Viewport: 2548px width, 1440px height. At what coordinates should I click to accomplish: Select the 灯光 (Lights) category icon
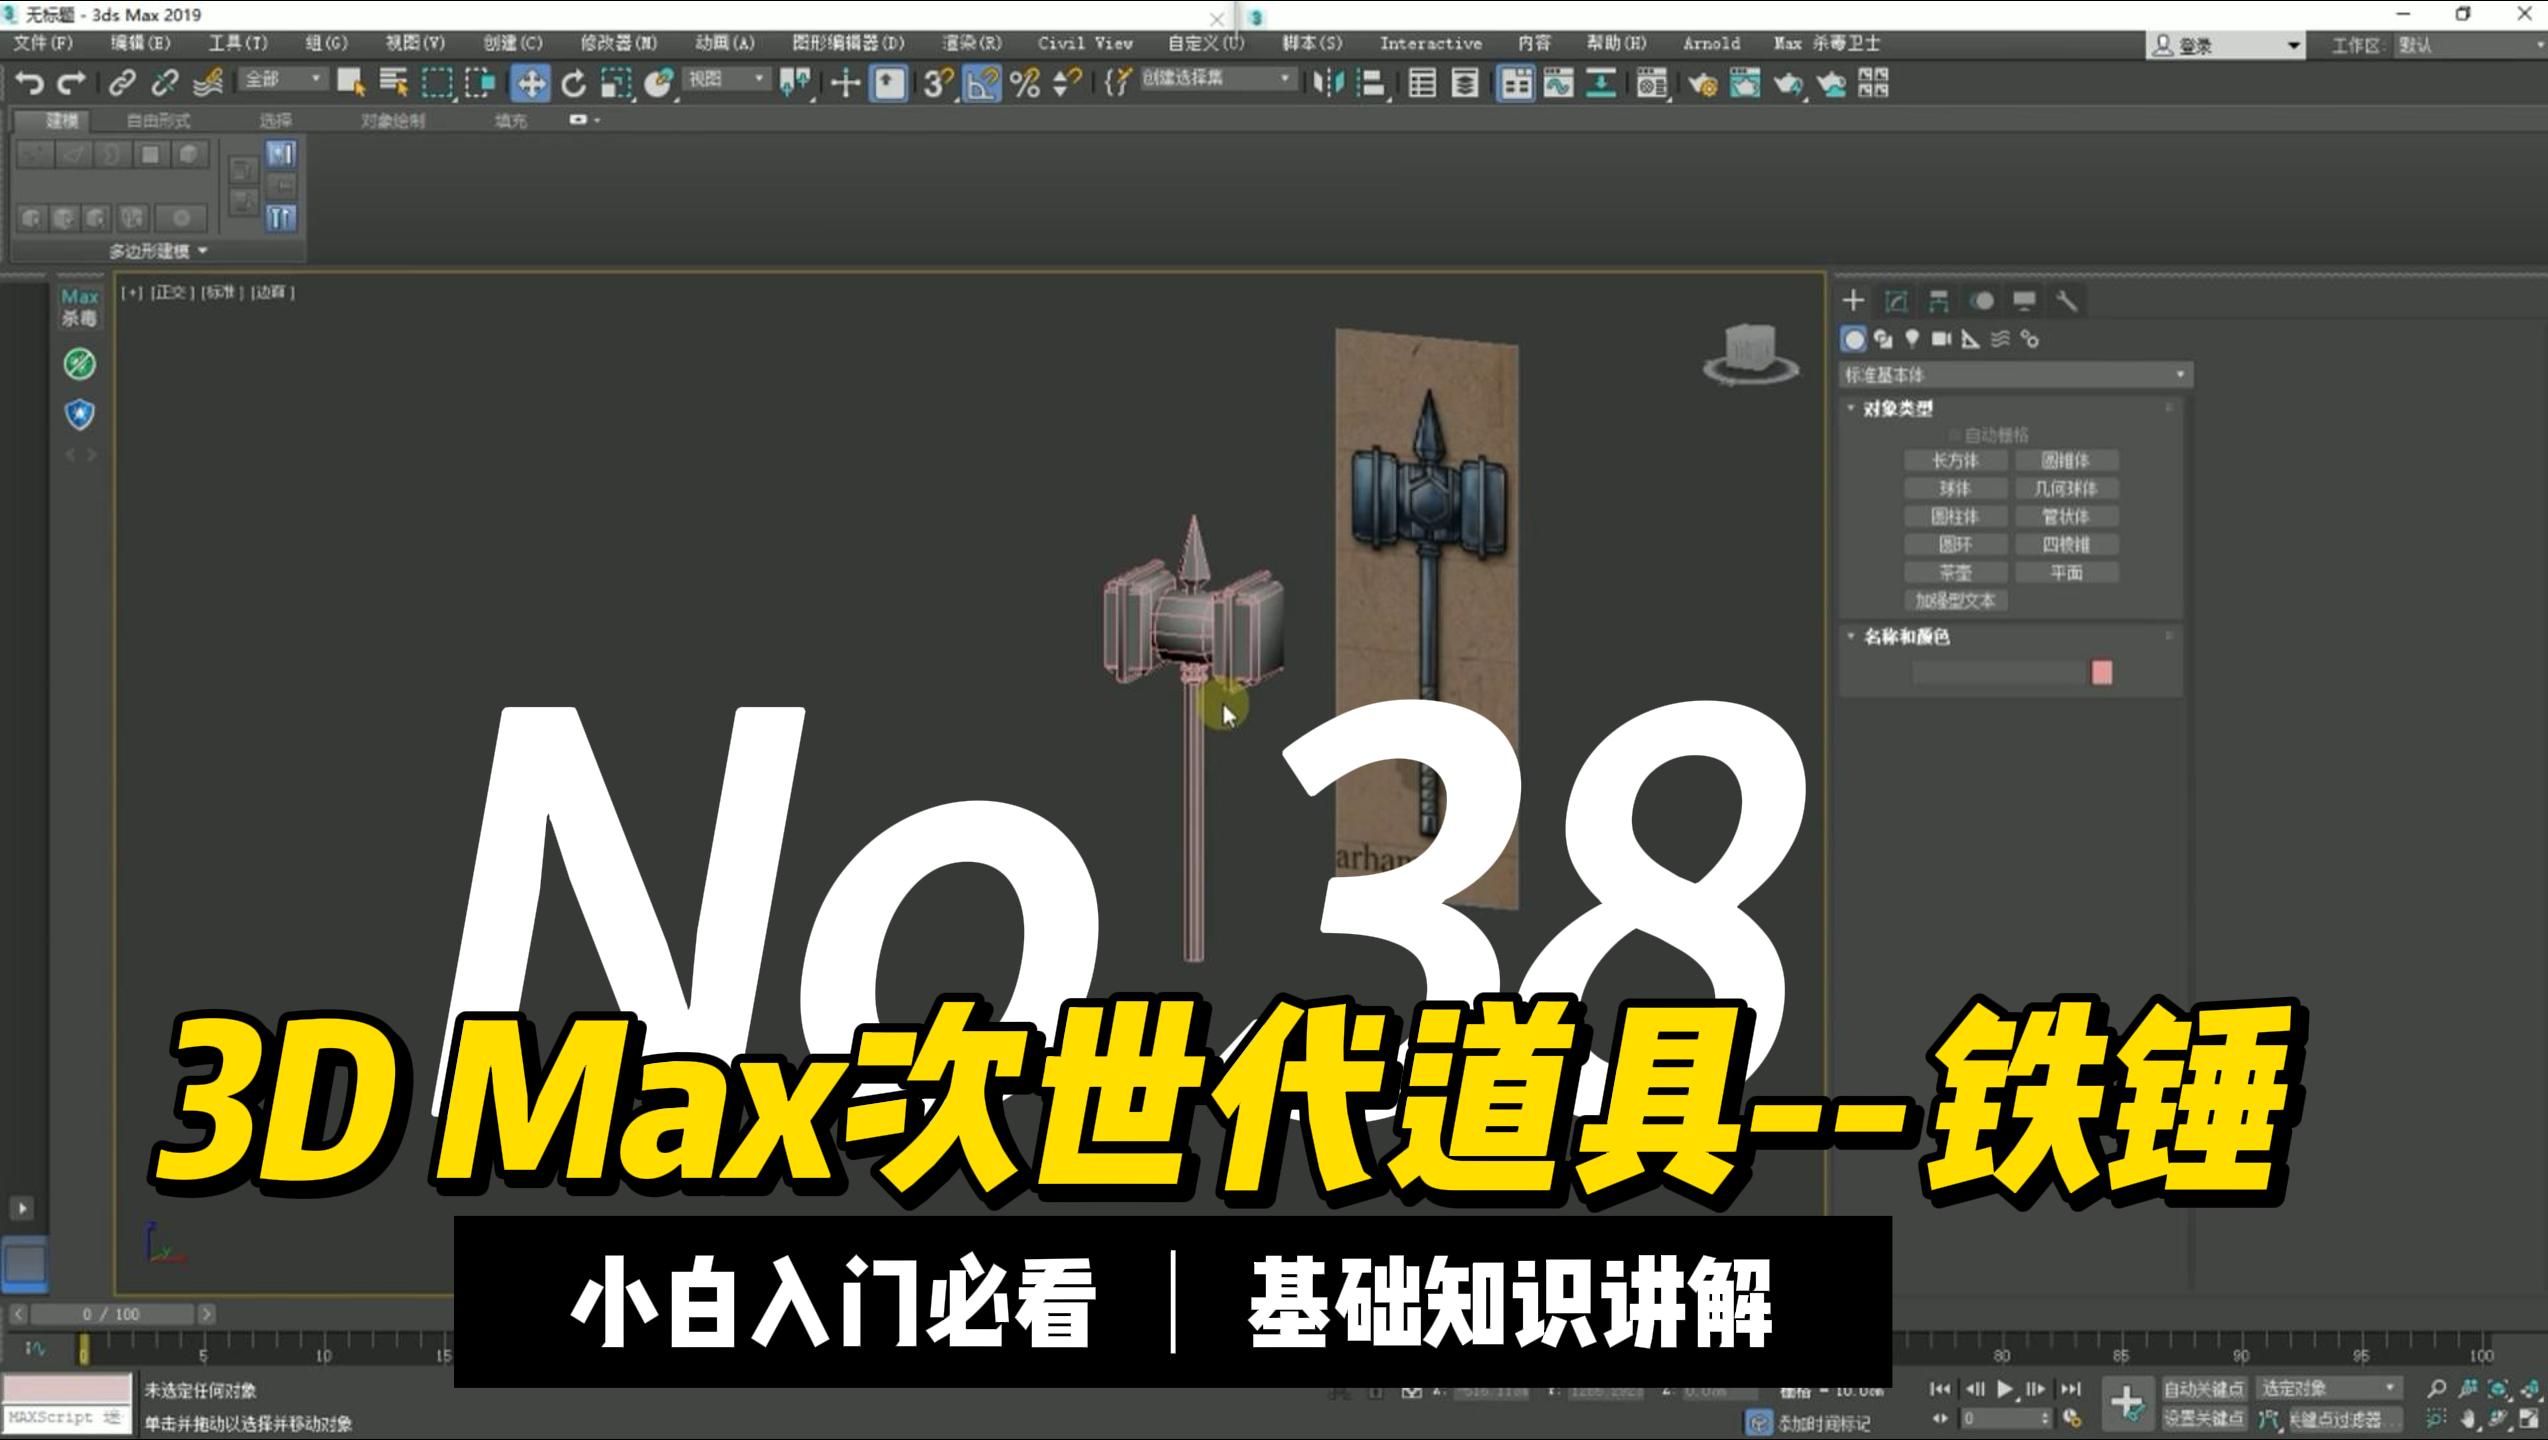click(1911, 340)
